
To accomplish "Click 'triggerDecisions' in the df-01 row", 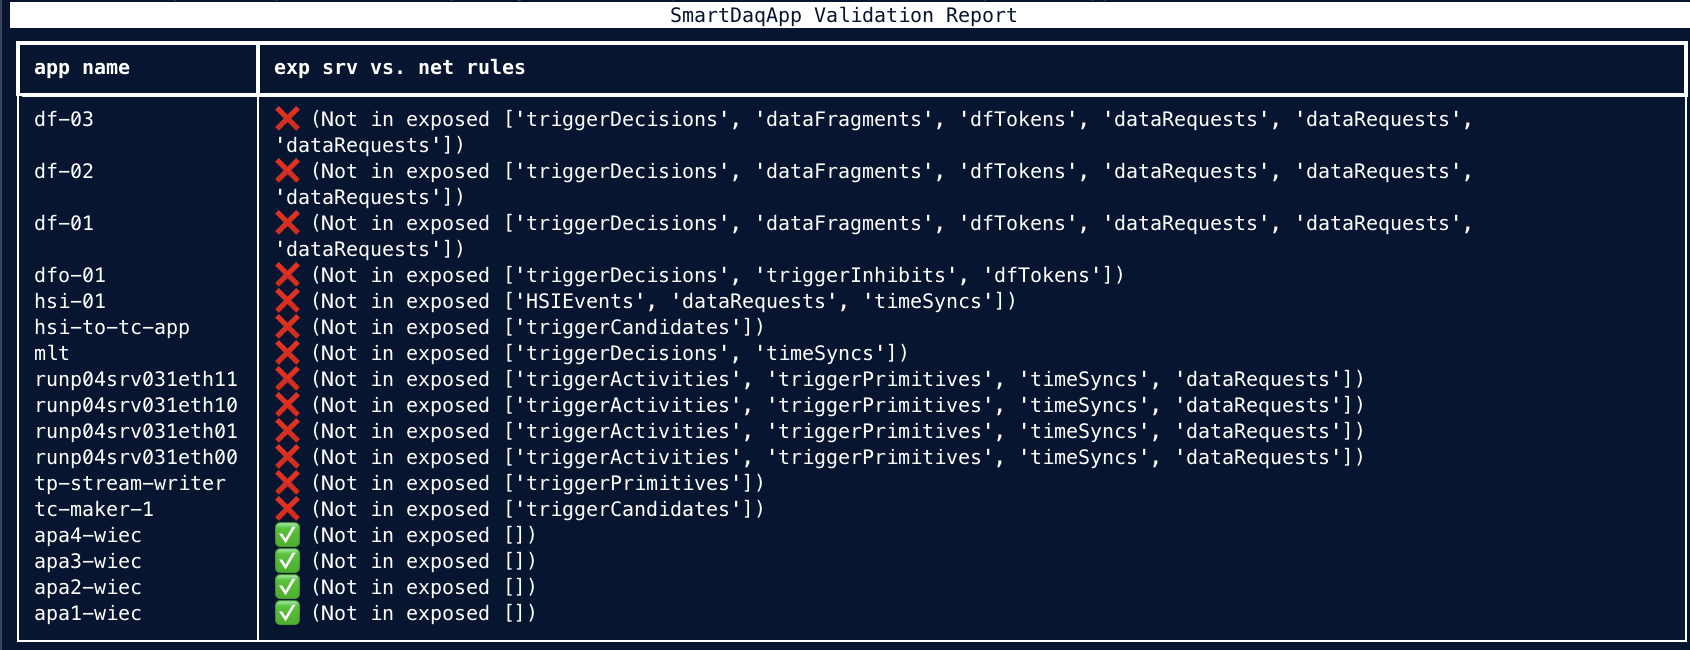I will [x=622, y=223].
